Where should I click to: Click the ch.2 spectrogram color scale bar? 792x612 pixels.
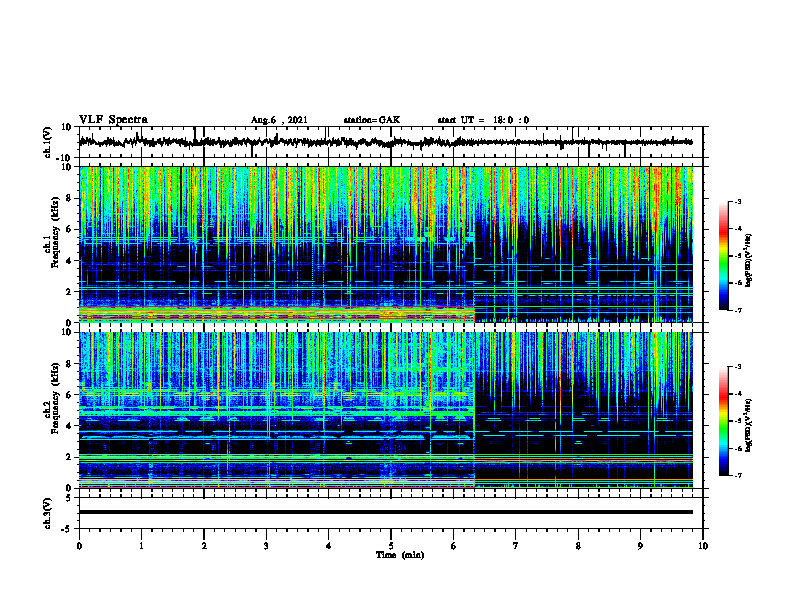[x=723, y=421]
